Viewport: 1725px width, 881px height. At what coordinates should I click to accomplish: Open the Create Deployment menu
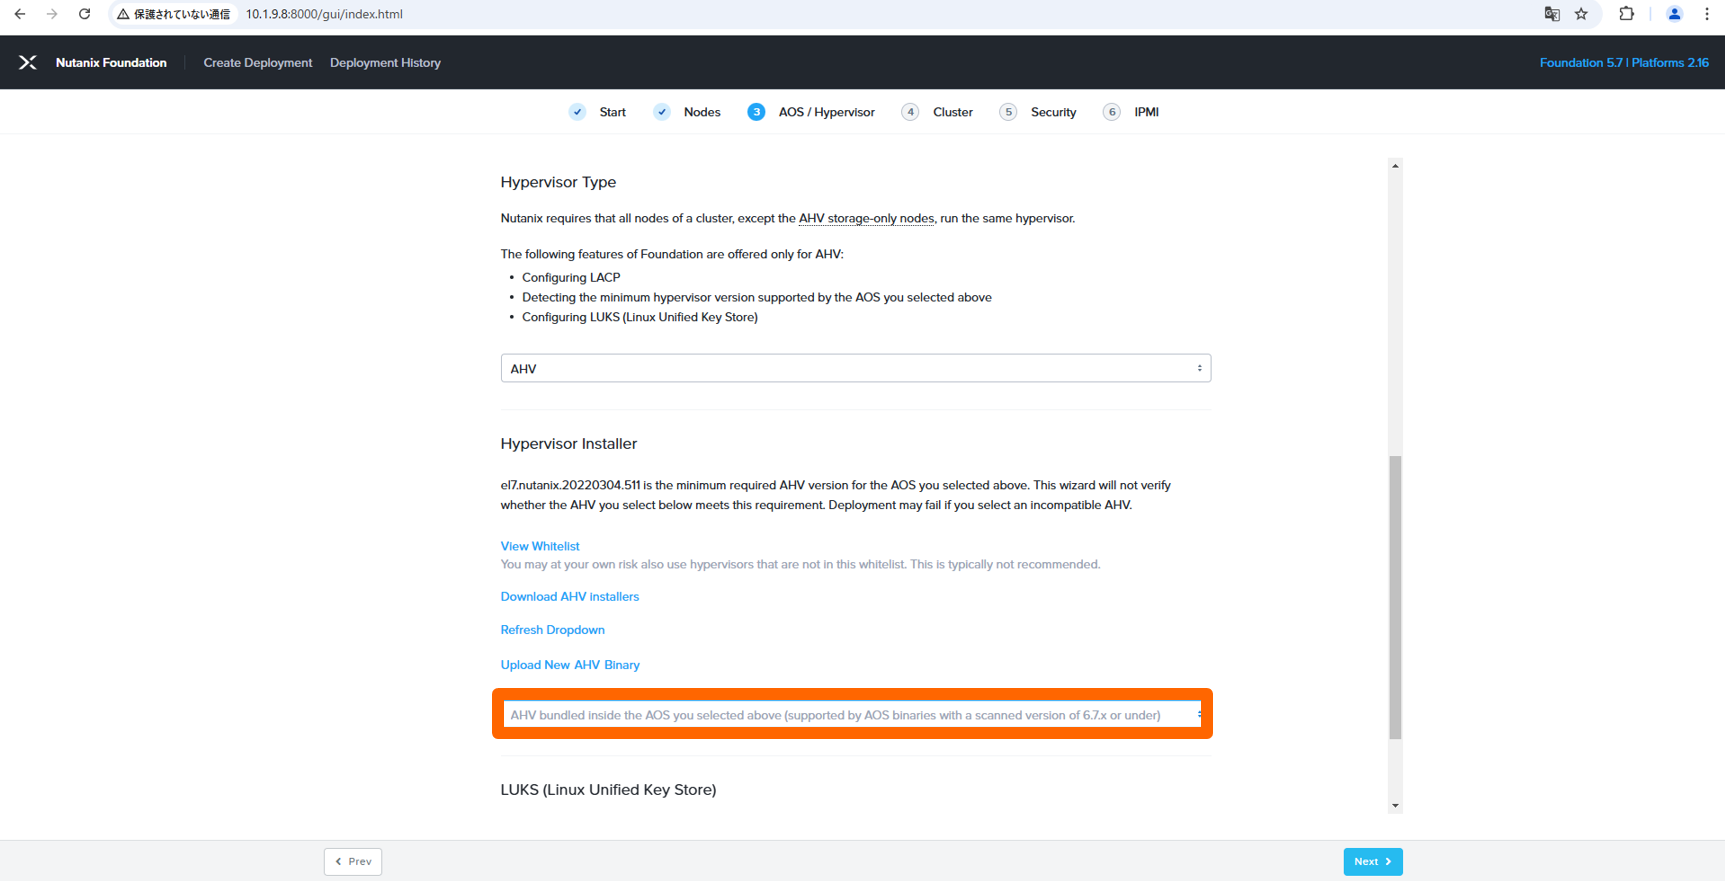(258, 62)
